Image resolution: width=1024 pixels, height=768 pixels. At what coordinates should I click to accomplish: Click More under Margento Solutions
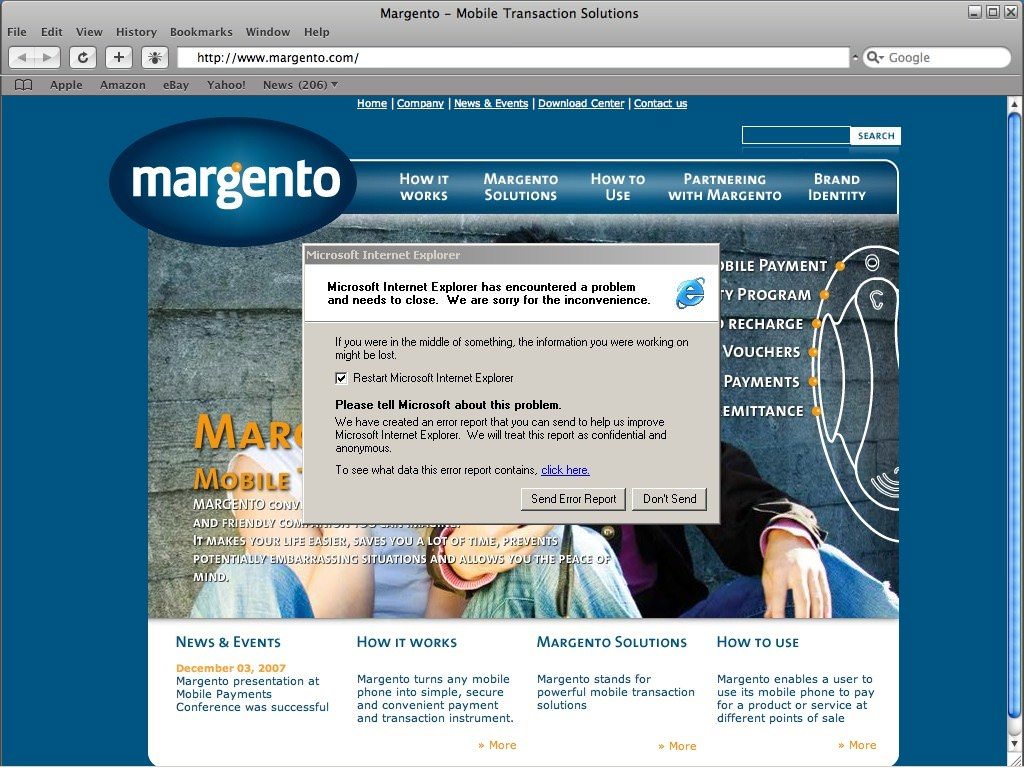coord(677,746)
